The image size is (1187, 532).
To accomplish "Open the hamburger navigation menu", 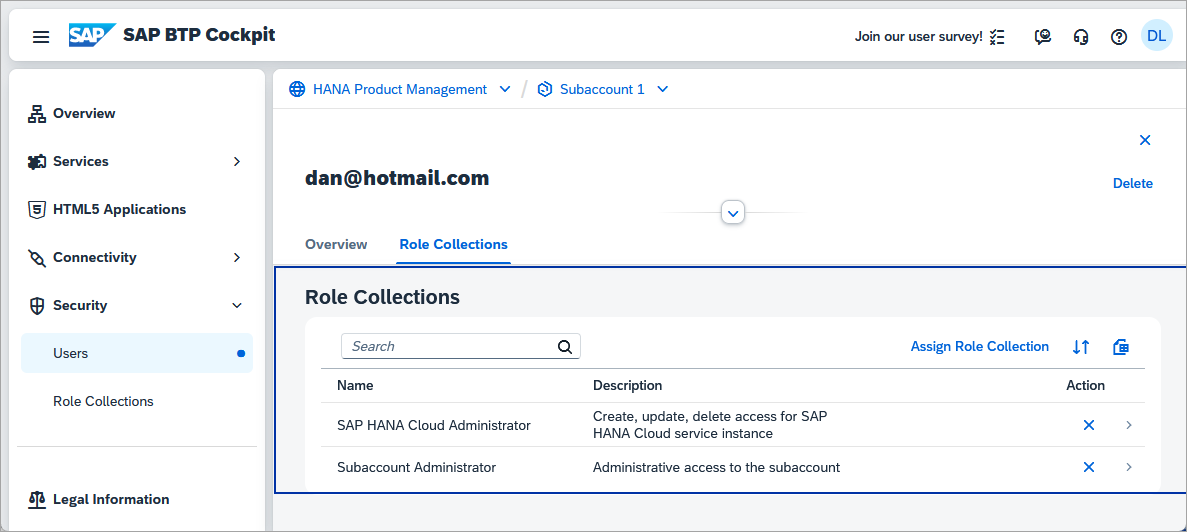I will tap(41, 36).
